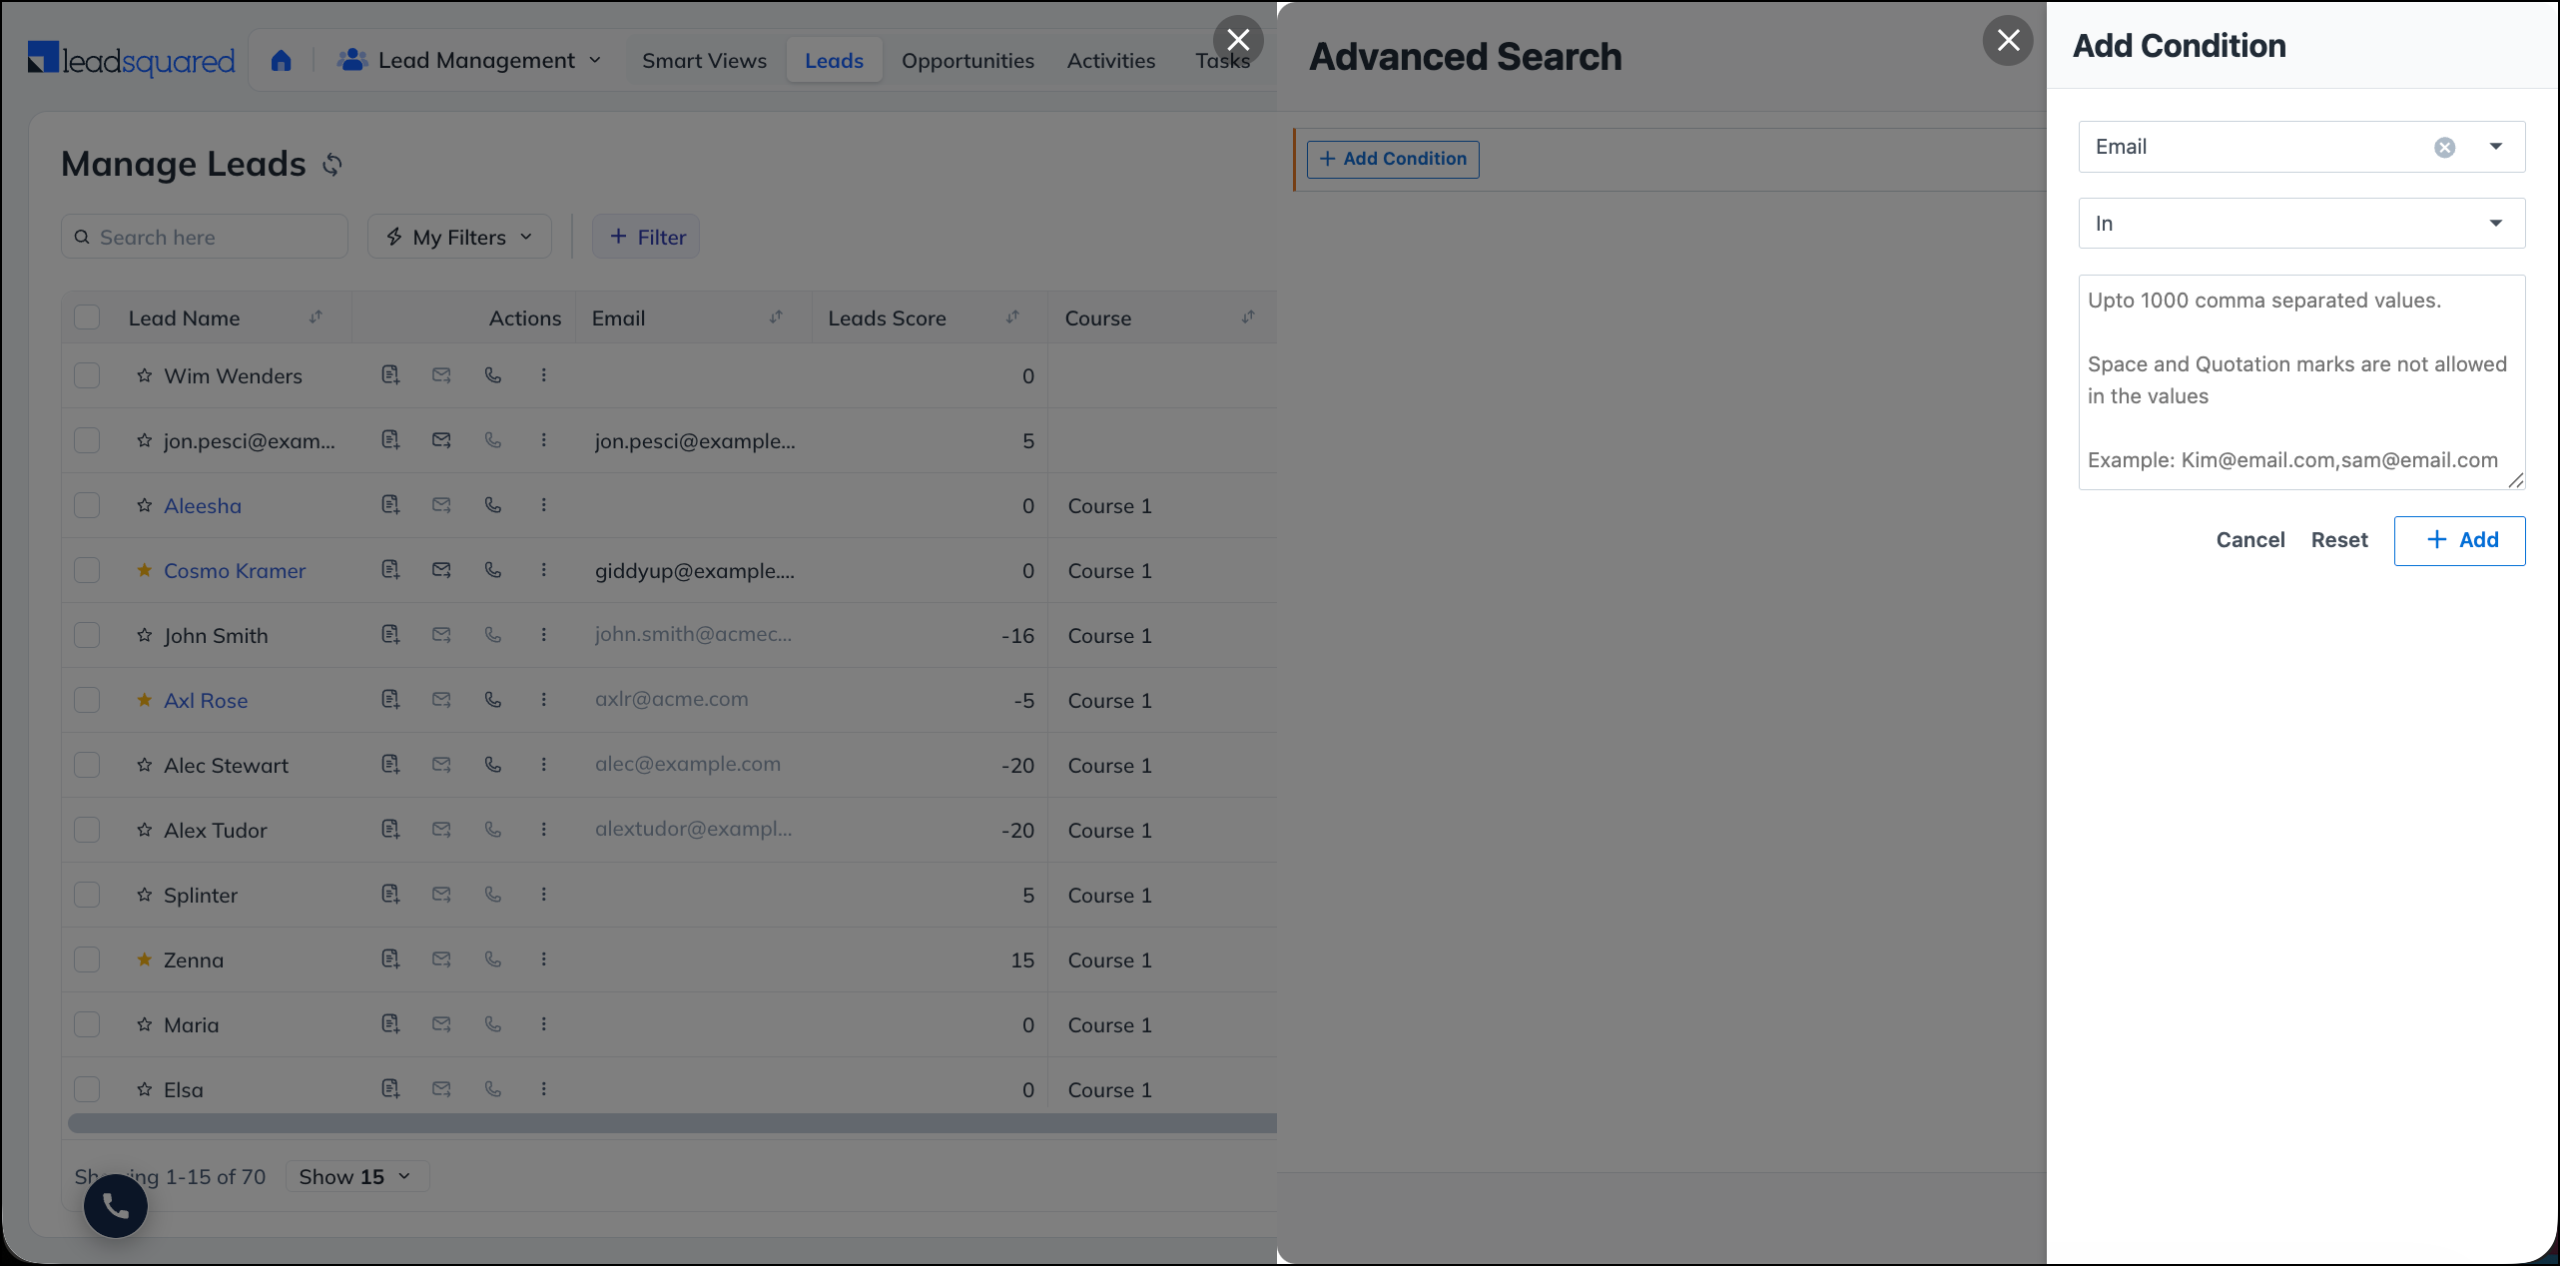Expand the My Filters dropdown
This screenshot has width=2560, height=1266.
(459, 237)
